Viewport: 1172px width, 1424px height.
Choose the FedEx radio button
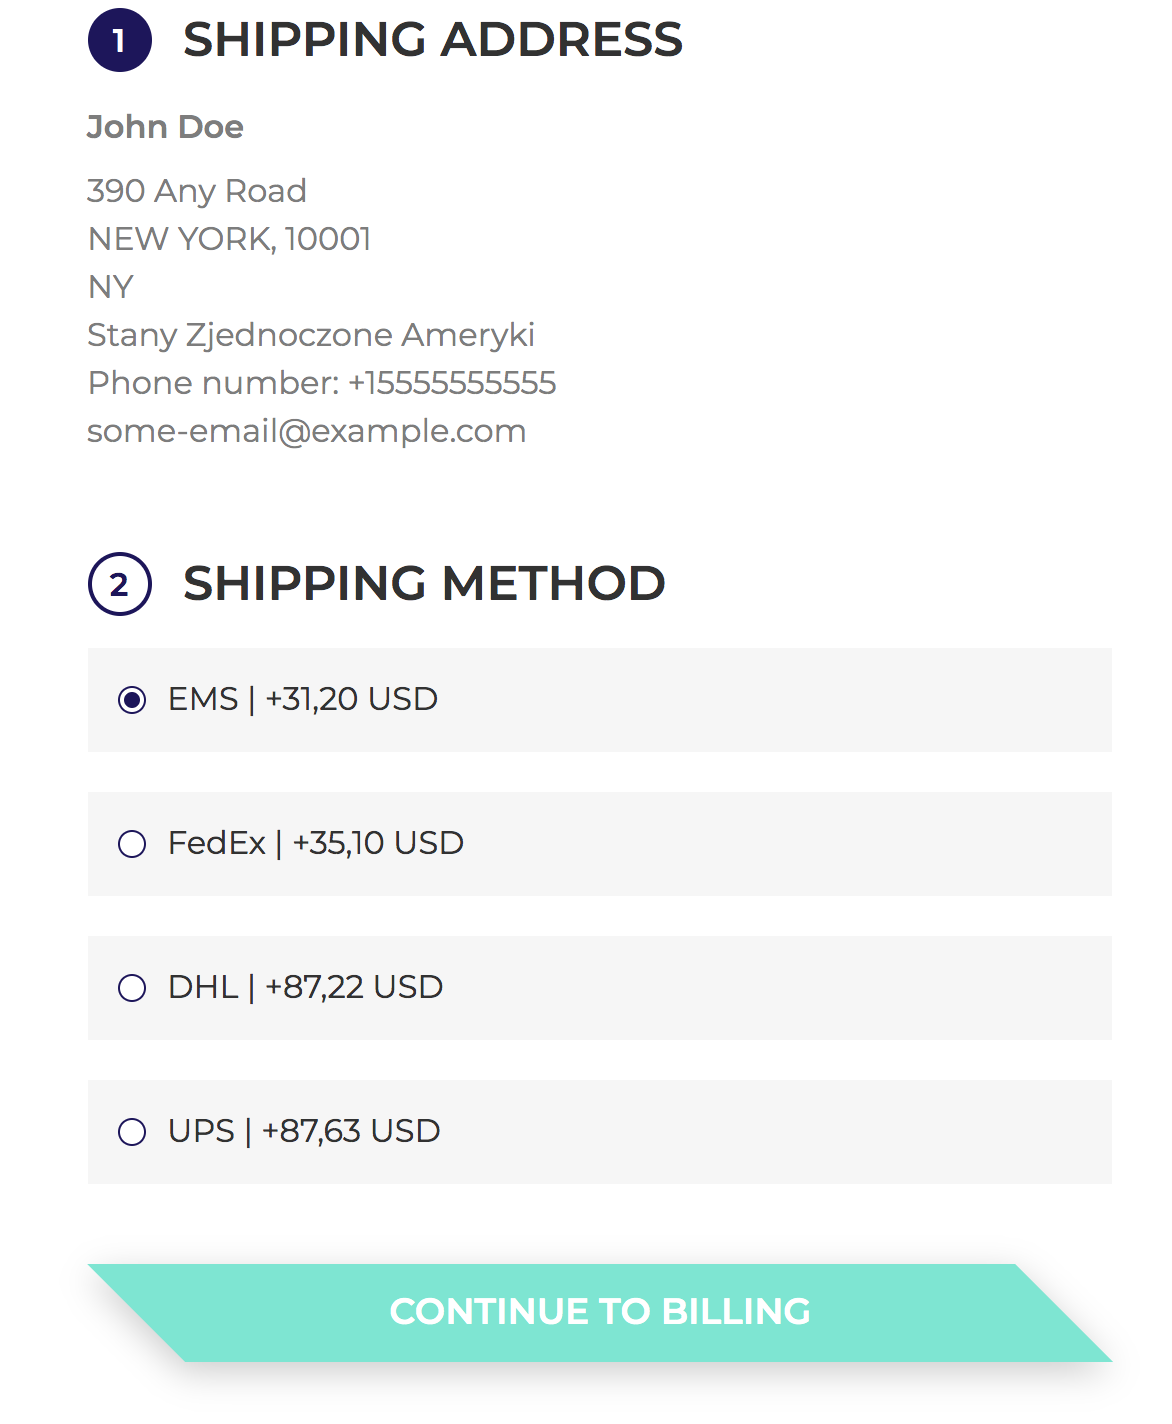[x=132, y=844]
